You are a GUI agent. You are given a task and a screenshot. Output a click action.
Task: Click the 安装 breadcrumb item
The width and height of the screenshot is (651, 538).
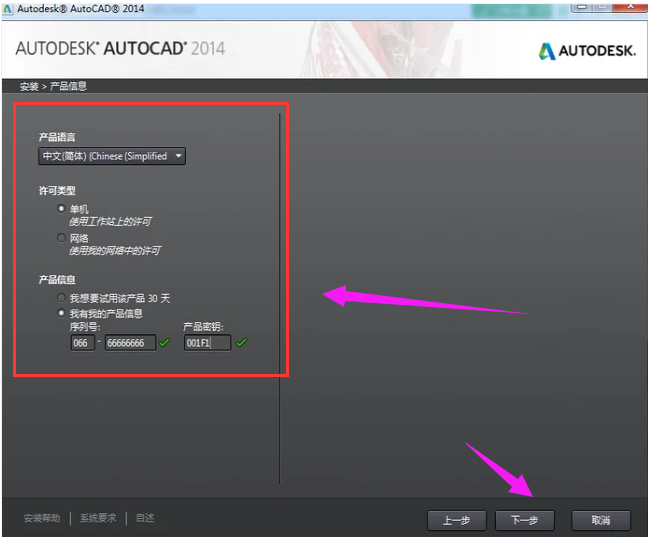point(29,86)
